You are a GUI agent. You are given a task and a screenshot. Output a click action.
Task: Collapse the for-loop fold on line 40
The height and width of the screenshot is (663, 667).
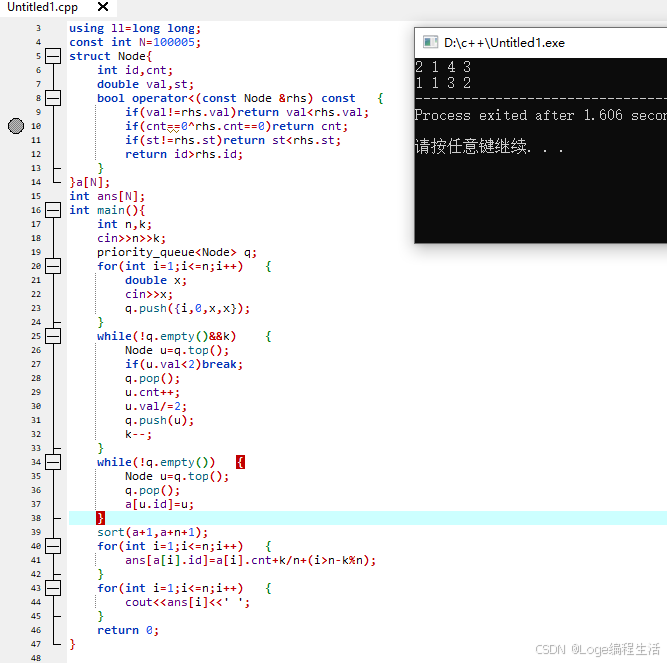click(53, 546)
